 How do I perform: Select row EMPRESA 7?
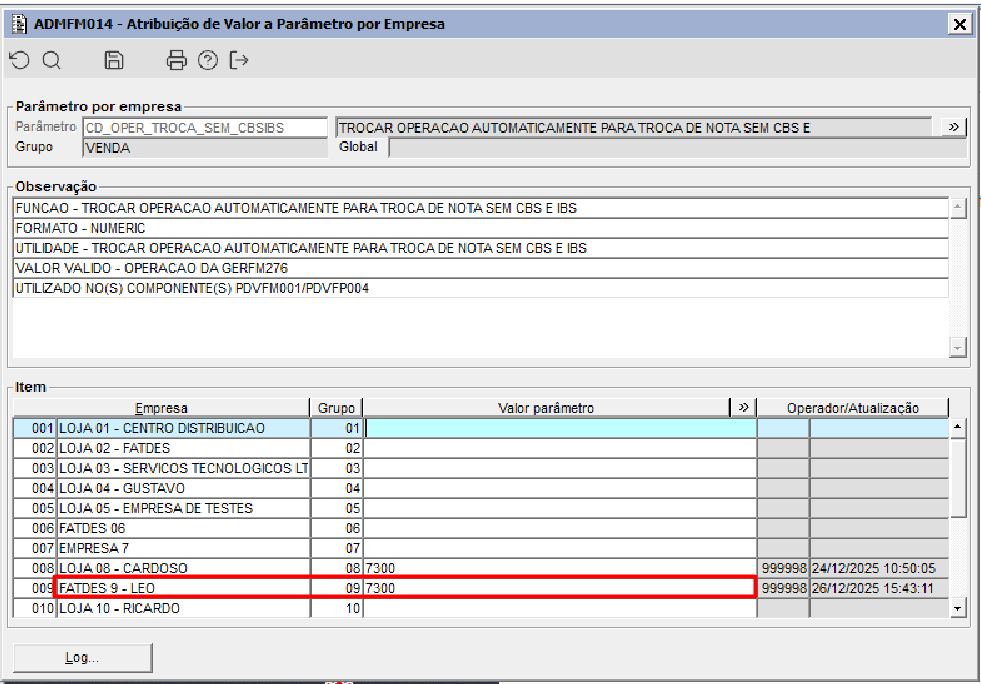[480, 548]
